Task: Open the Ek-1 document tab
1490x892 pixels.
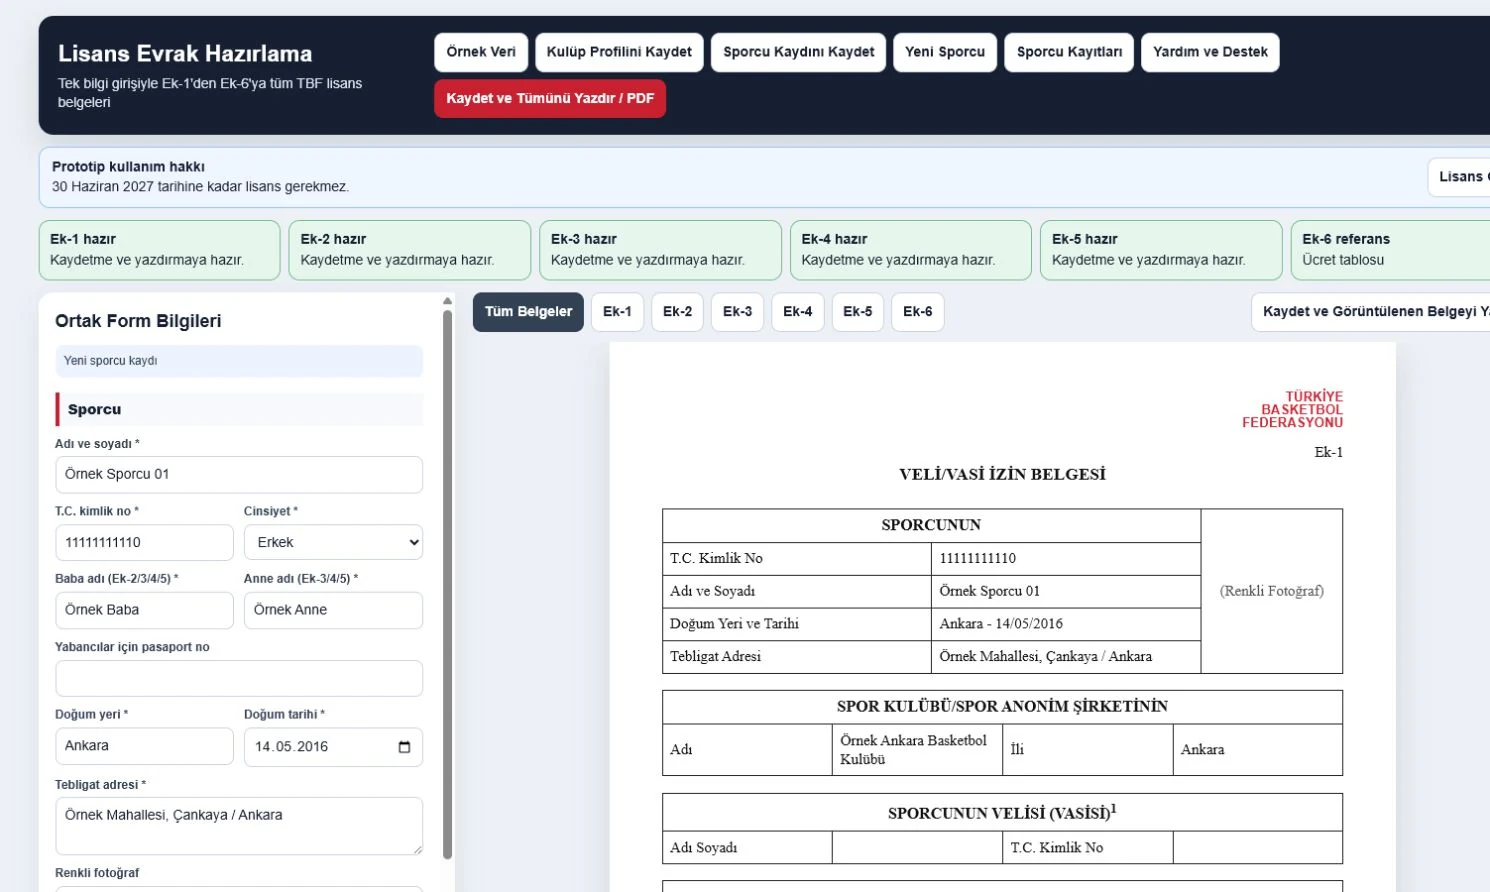Action: click(617, 312)
